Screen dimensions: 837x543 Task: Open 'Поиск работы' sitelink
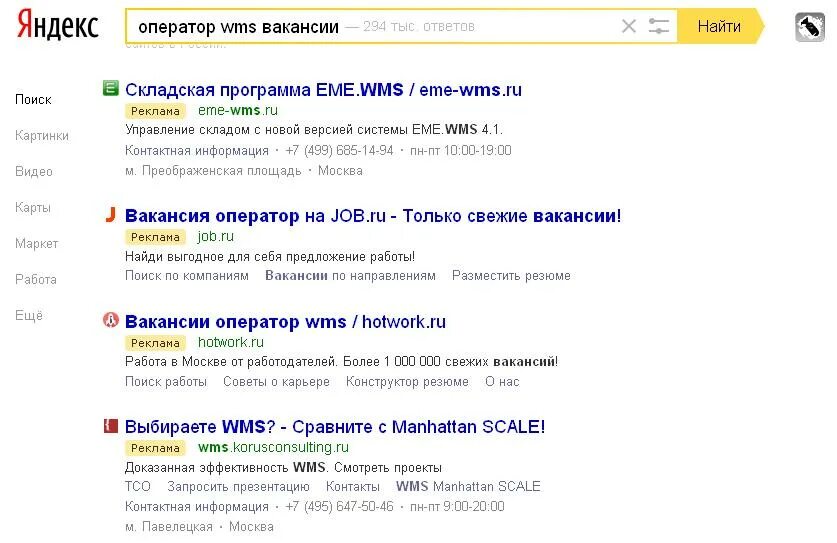165,381
